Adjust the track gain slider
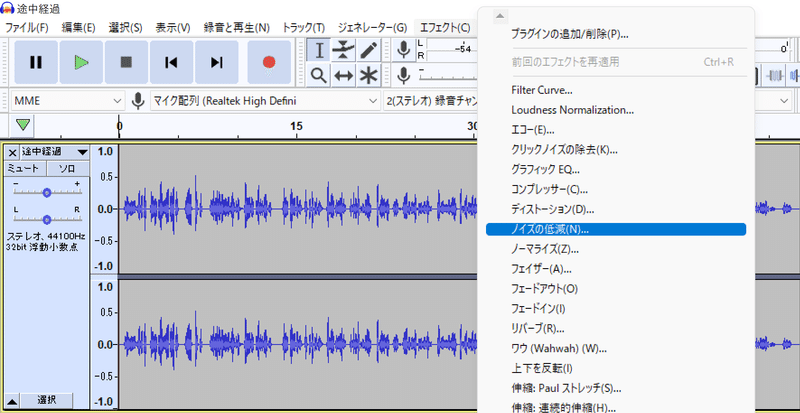This screenshot has height=413, width=800. [x=47, y=192]
